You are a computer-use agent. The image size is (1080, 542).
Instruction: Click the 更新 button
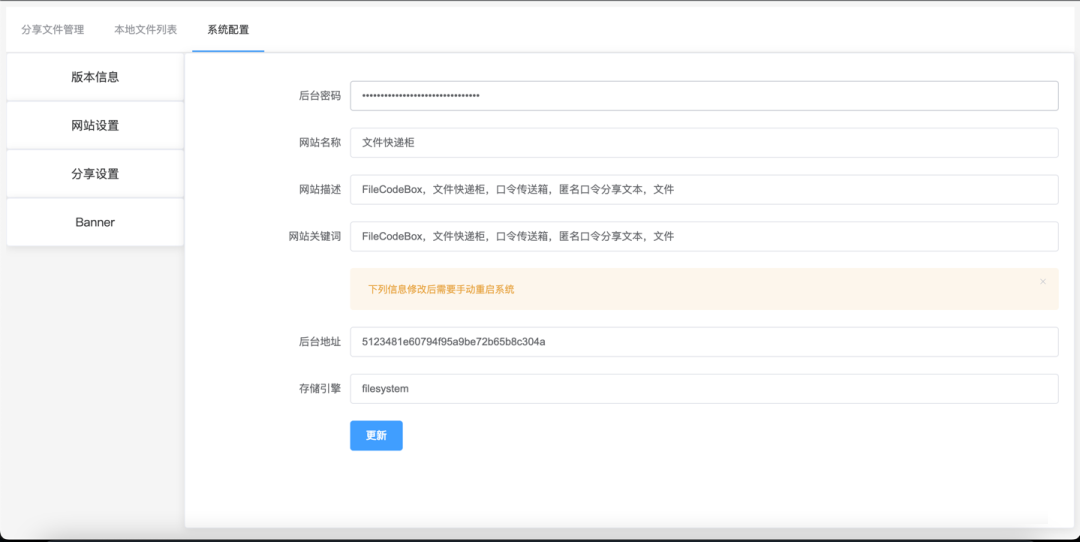click(x=376, y=436)
